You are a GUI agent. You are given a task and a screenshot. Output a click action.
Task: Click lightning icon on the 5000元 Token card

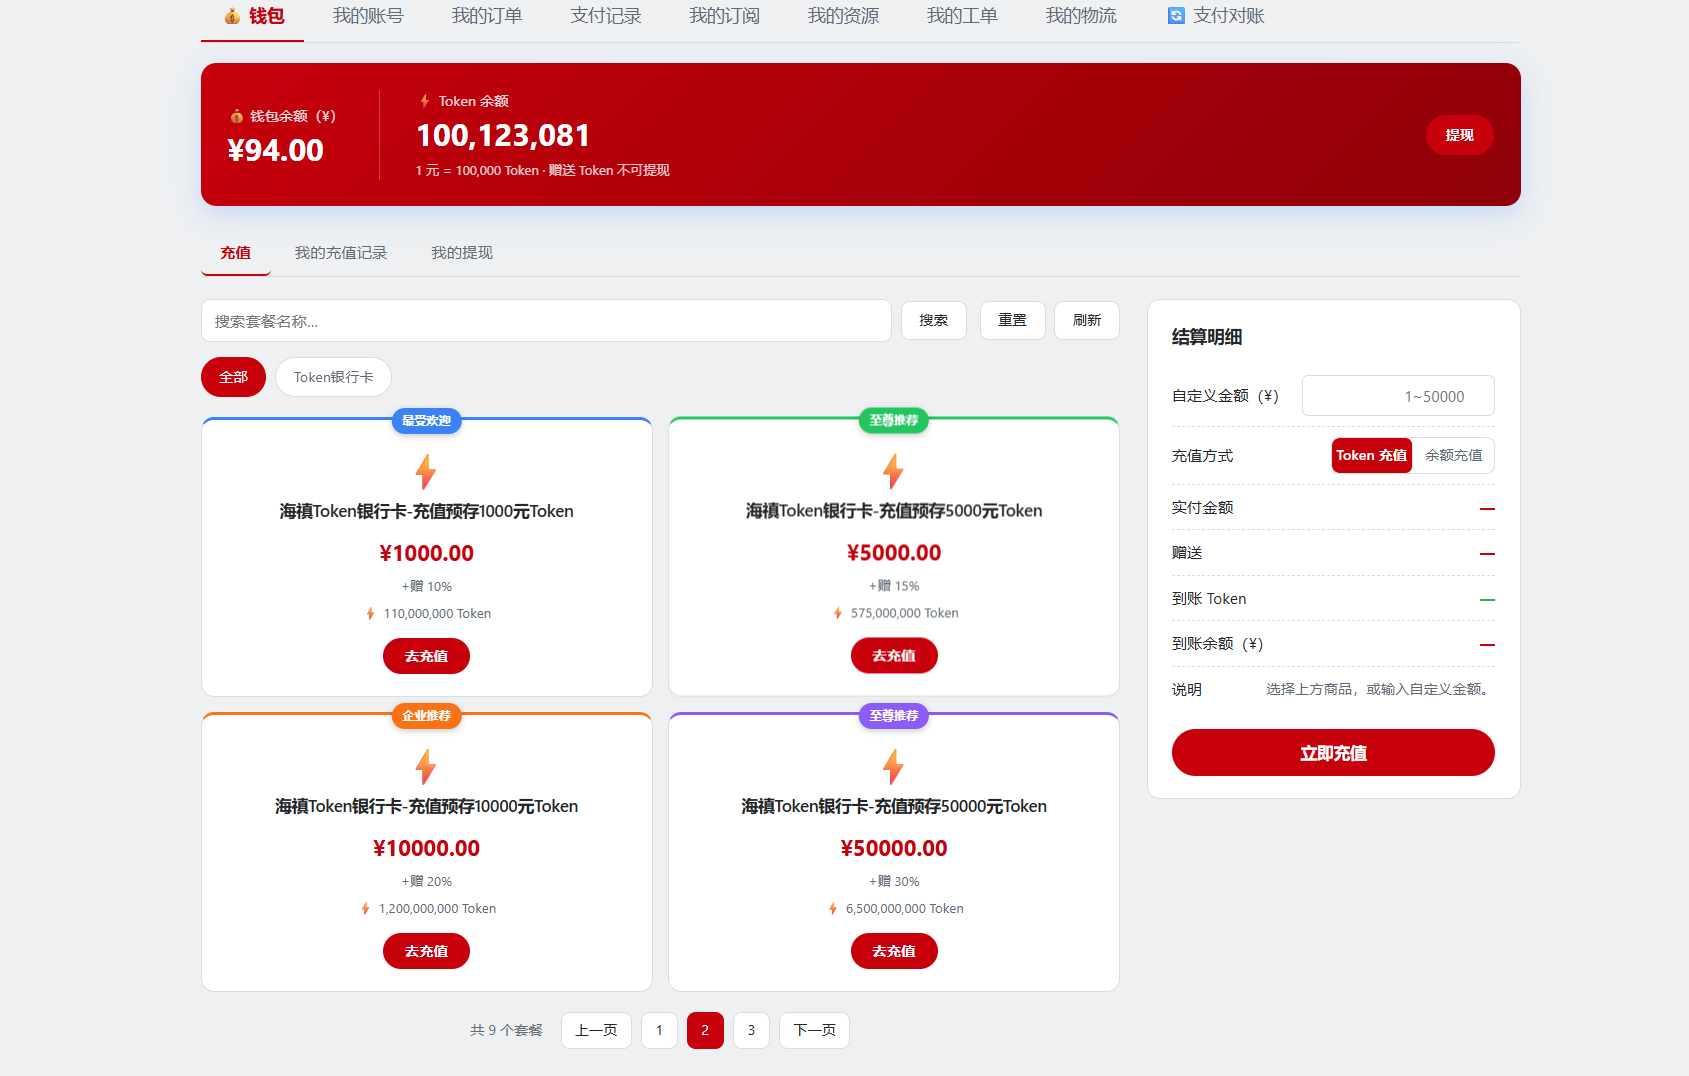pyautogui.click(x=893, y=471)
